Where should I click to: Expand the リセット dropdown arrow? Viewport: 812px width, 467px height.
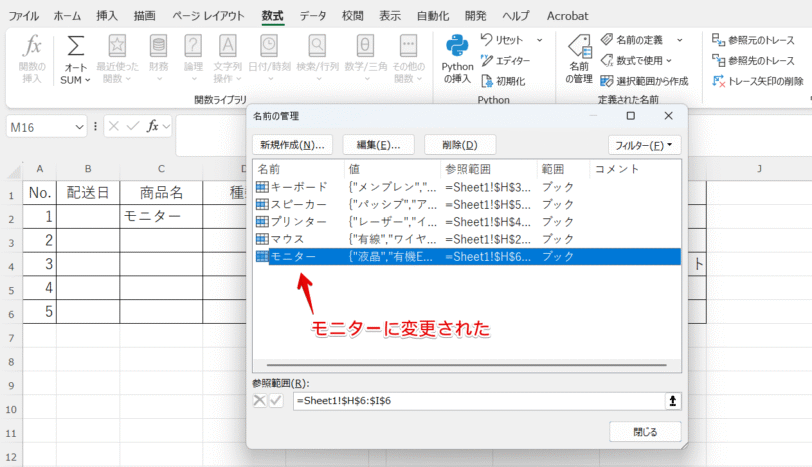[x=539, y=40]
